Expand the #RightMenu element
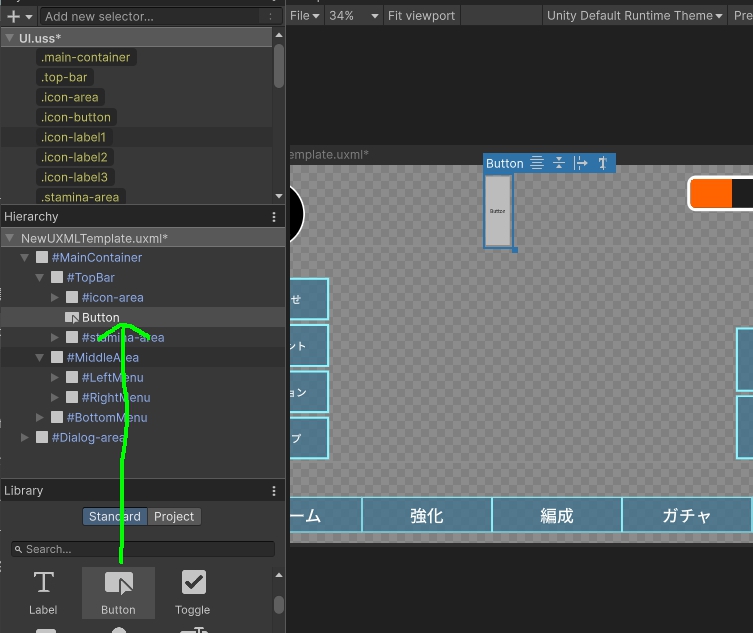The height and width of the screenshot is (633, 753). (55, 398)
